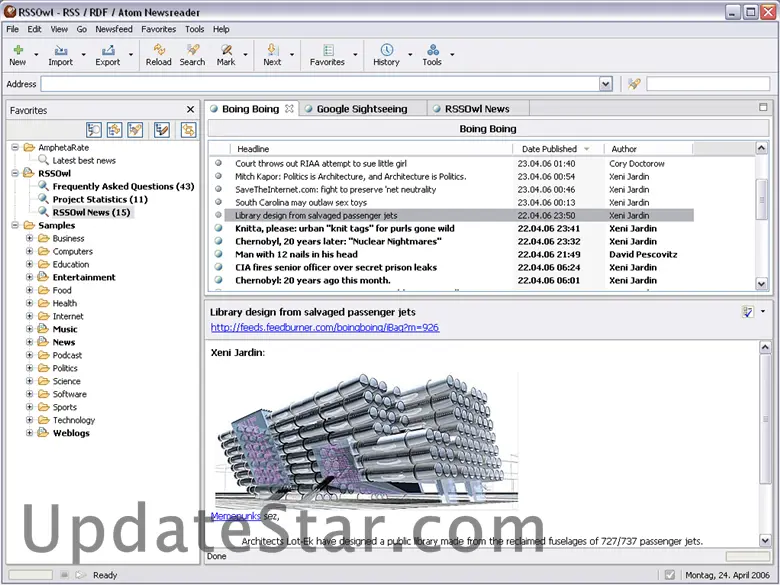Click the fourth Favorites panel toolbar icon
Screen dimensions: 780x585
coord(162,130)
